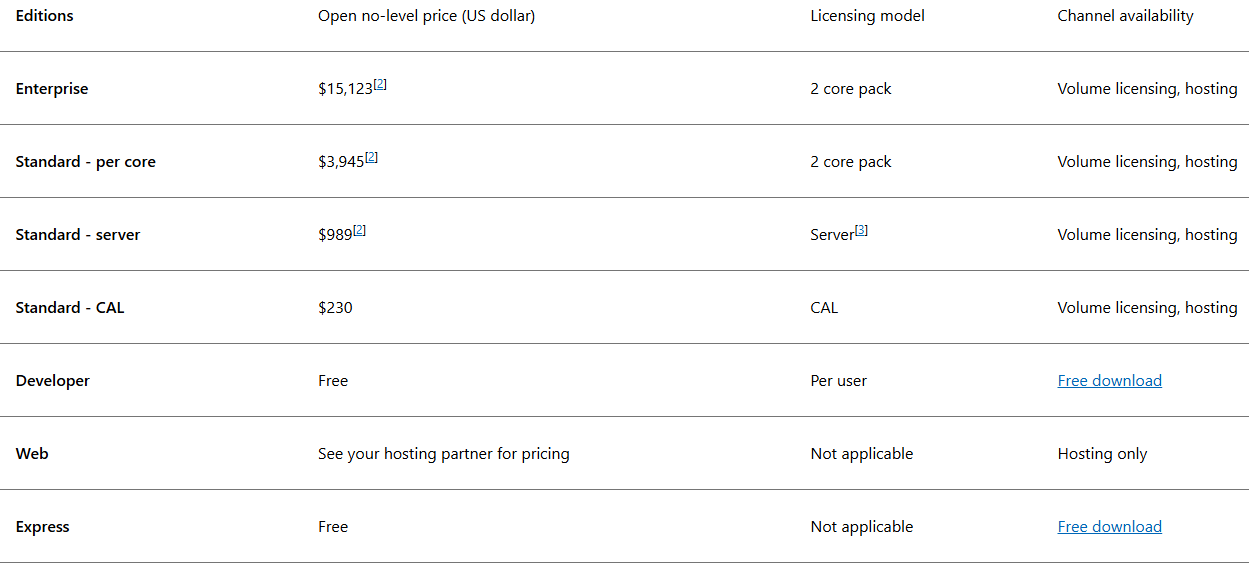Click See your hosting partner for pricing text
Viewport: 1249px width, 574px height.
pyautogui.click(x=443, y=454)
